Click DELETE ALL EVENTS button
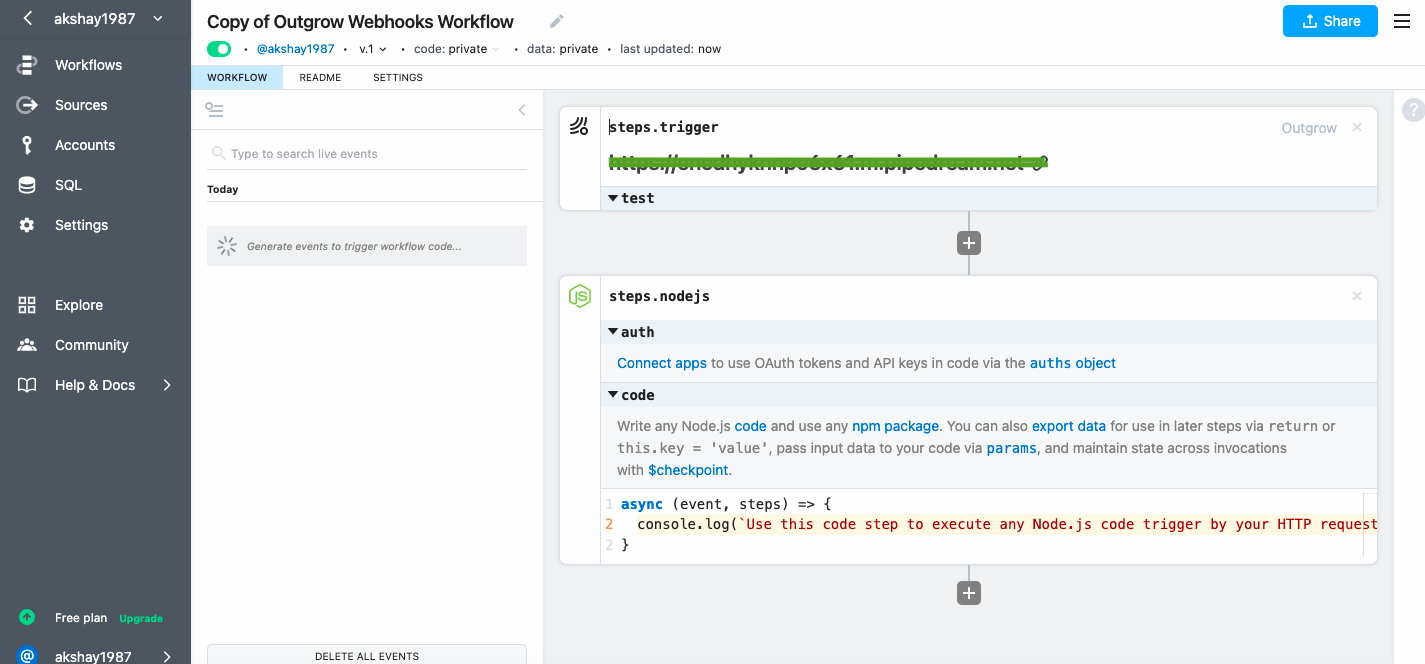The height and width of the screenshot is (664, 1425). tap(367, 655)
